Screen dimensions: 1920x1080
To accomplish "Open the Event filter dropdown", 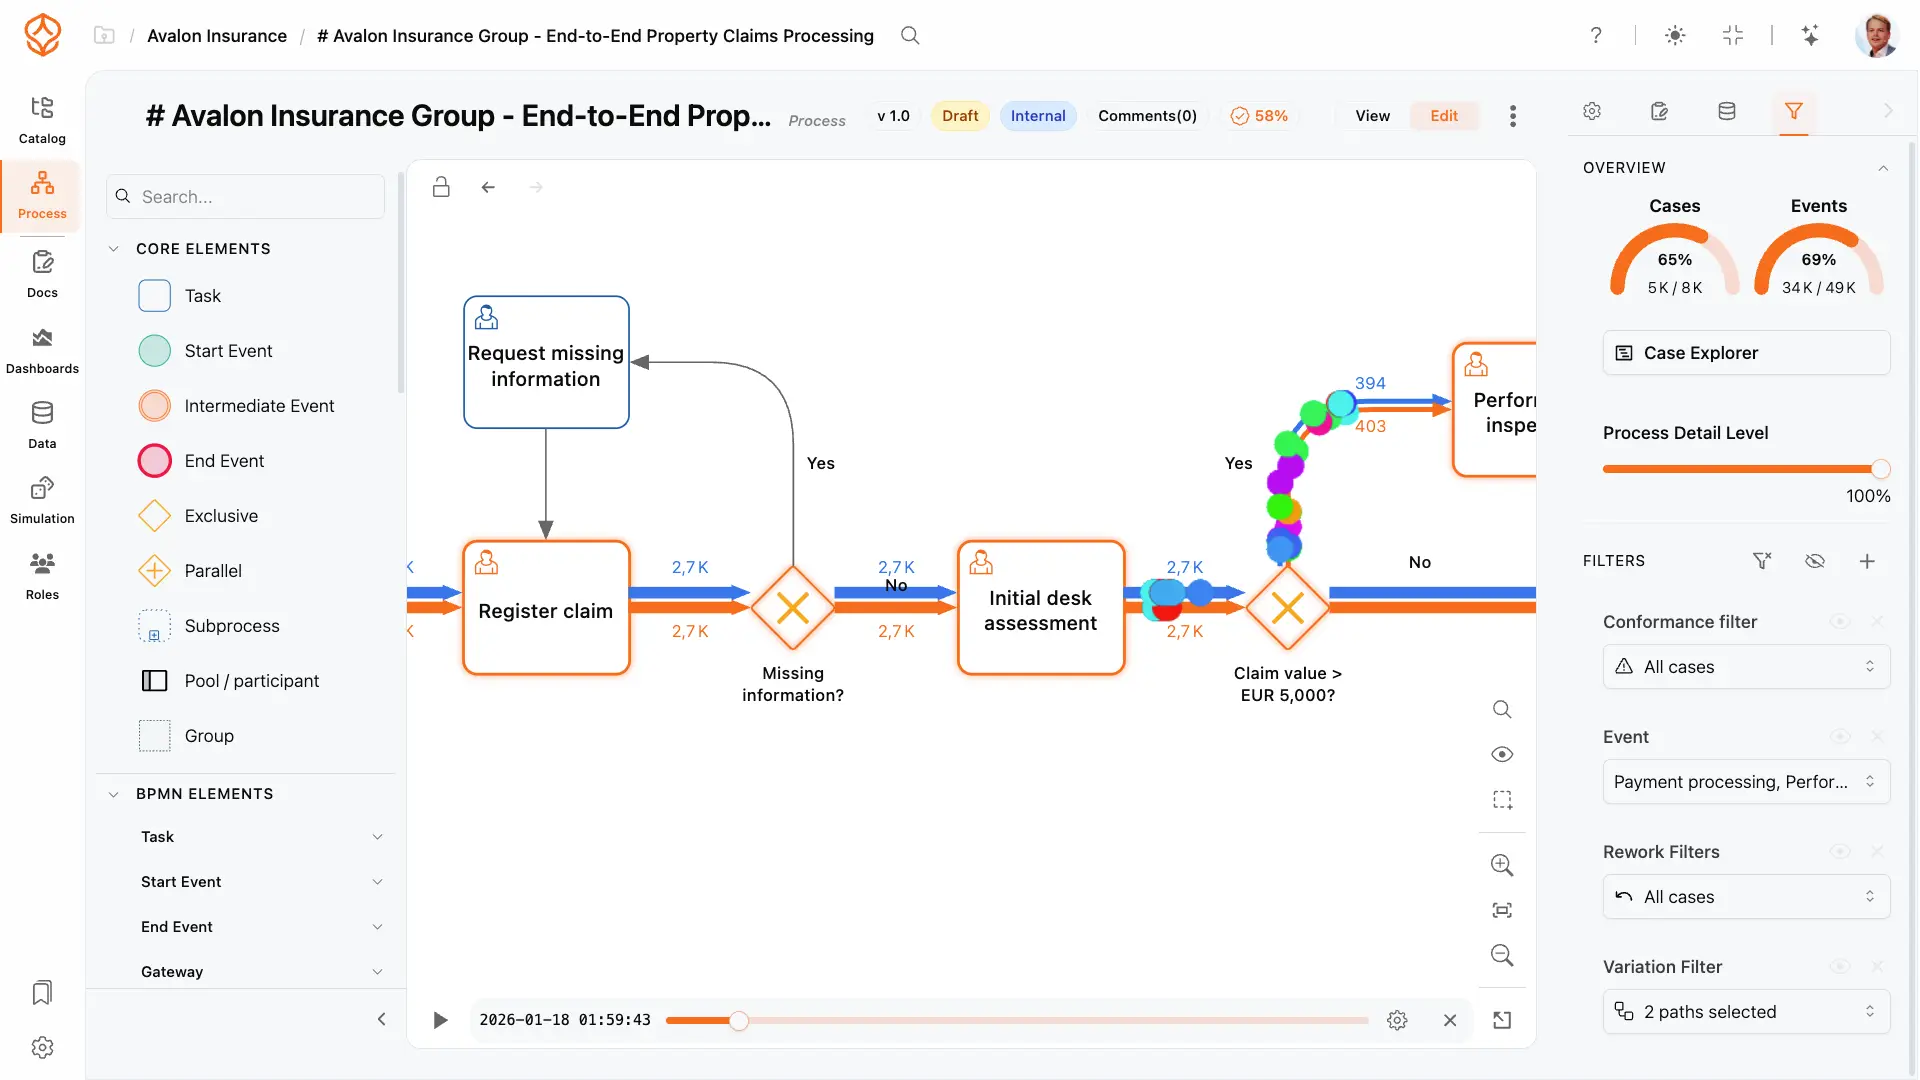I will tap(1746, 782).
